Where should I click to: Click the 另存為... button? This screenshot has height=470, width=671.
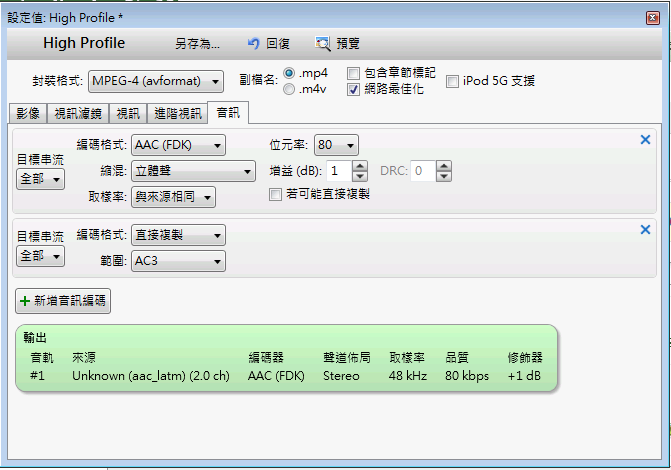pos(197,43)
